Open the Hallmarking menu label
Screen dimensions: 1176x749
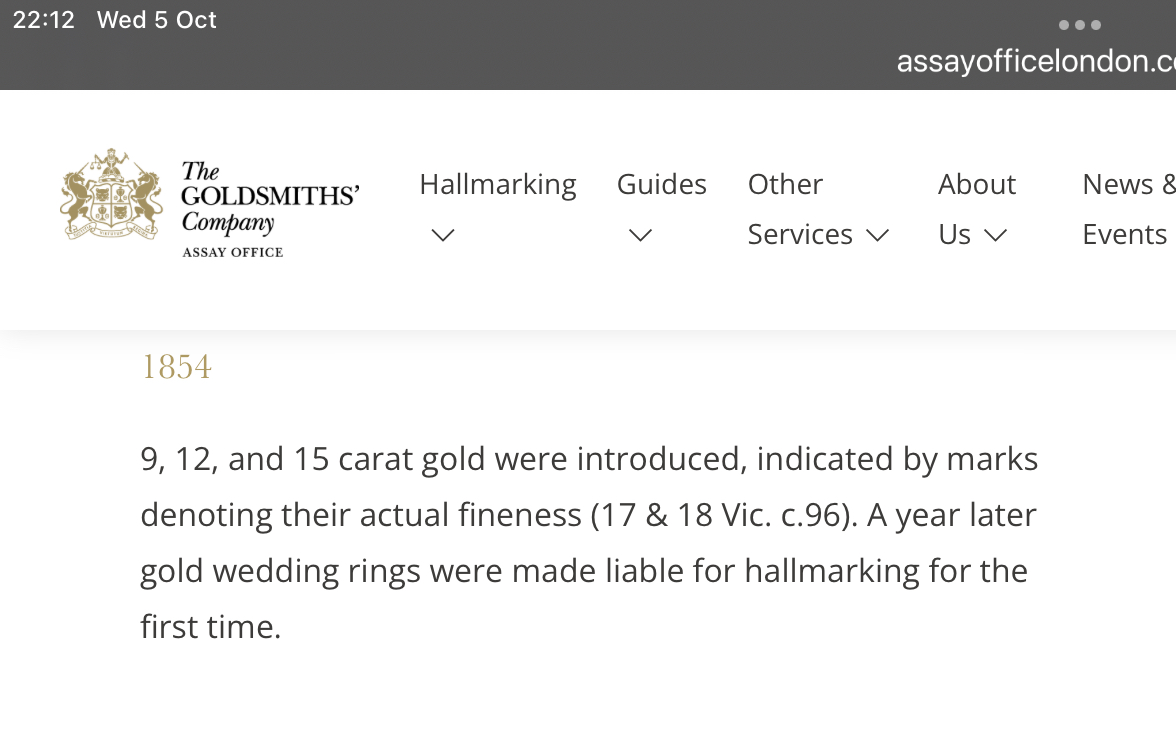497,184
